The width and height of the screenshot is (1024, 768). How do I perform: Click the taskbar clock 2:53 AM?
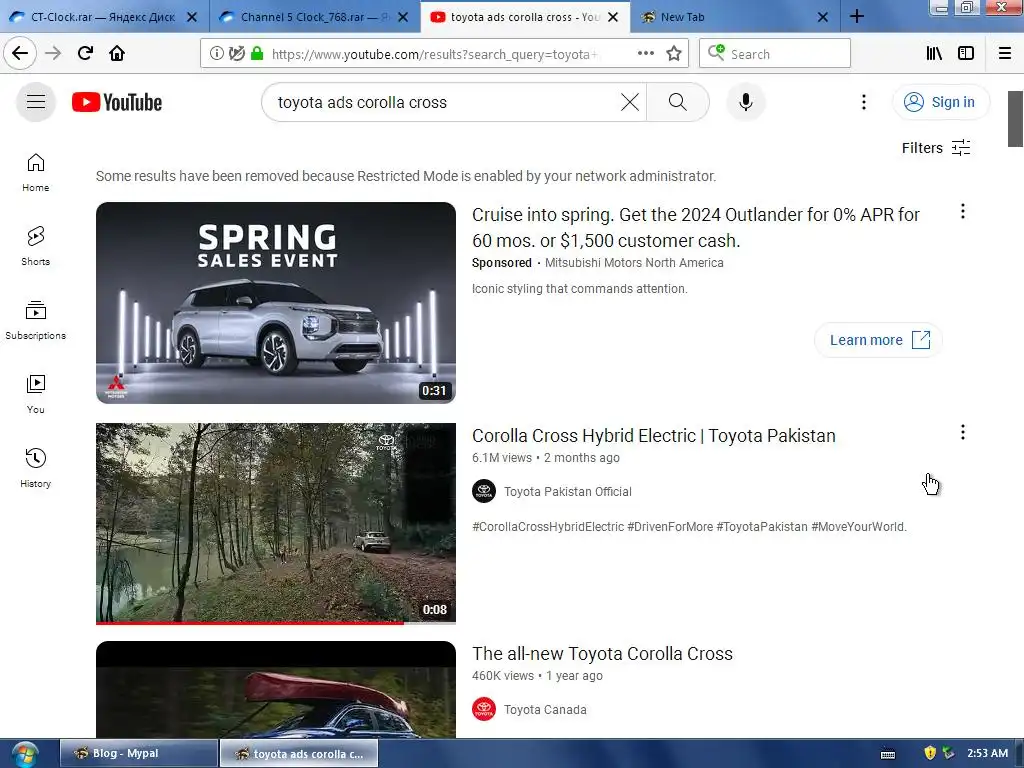987,753
